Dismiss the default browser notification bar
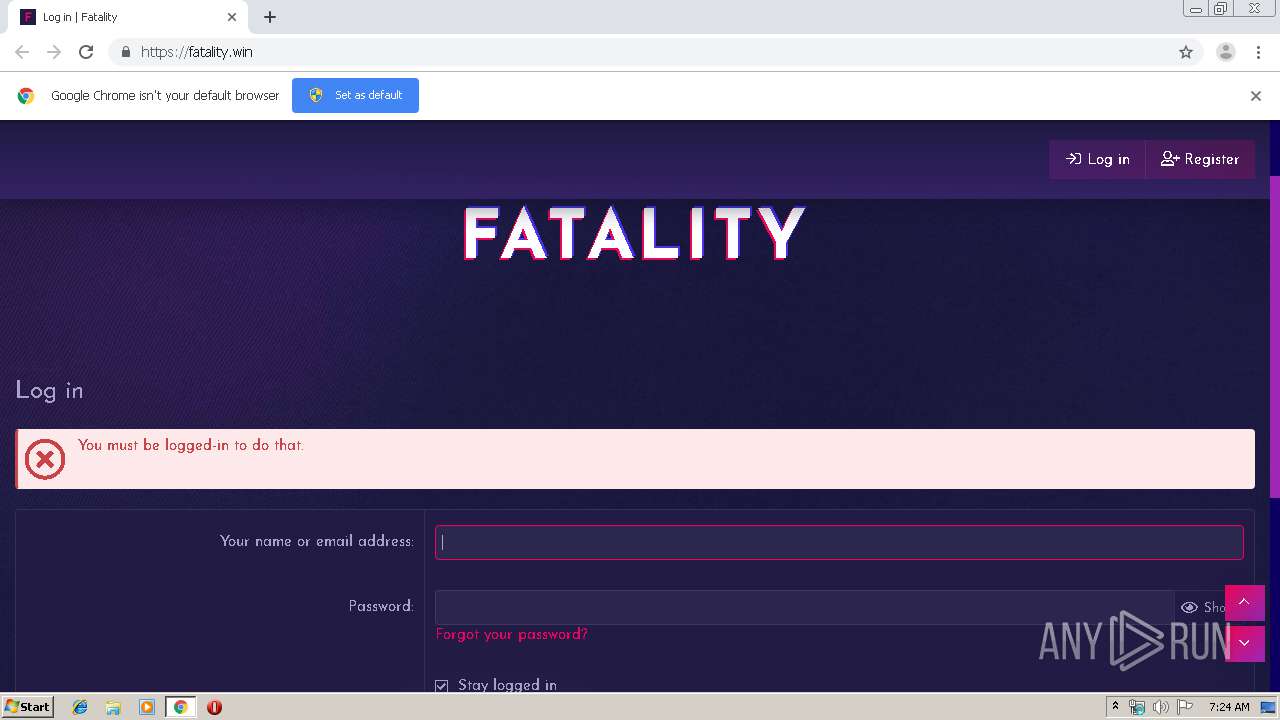 [x=1256, y=96]
